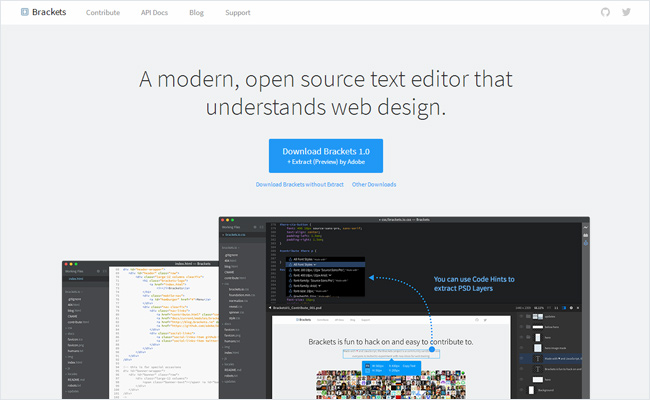Toggle eye of highlighted 'Made with' text layer
The width and height of the screenshot is (650, 400).
[x=521, y=359]
